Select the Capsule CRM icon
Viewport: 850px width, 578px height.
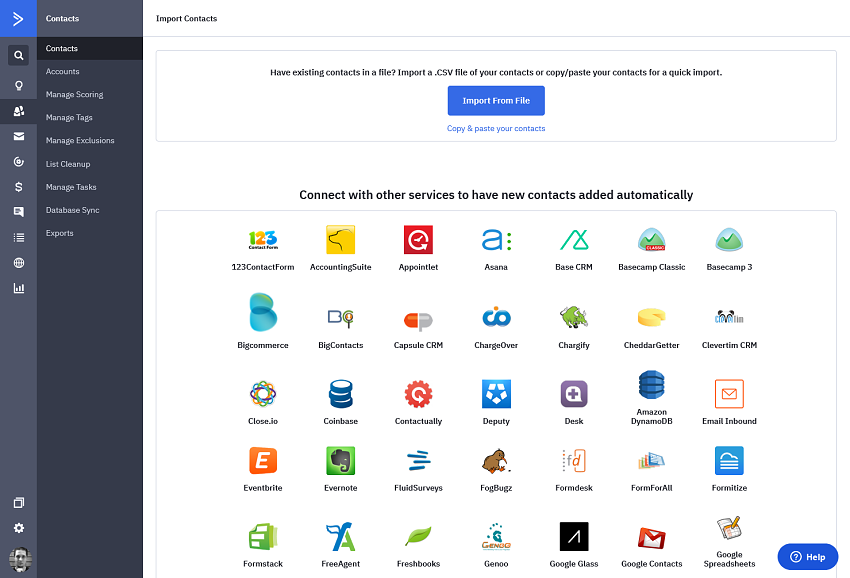pos(418,320)
